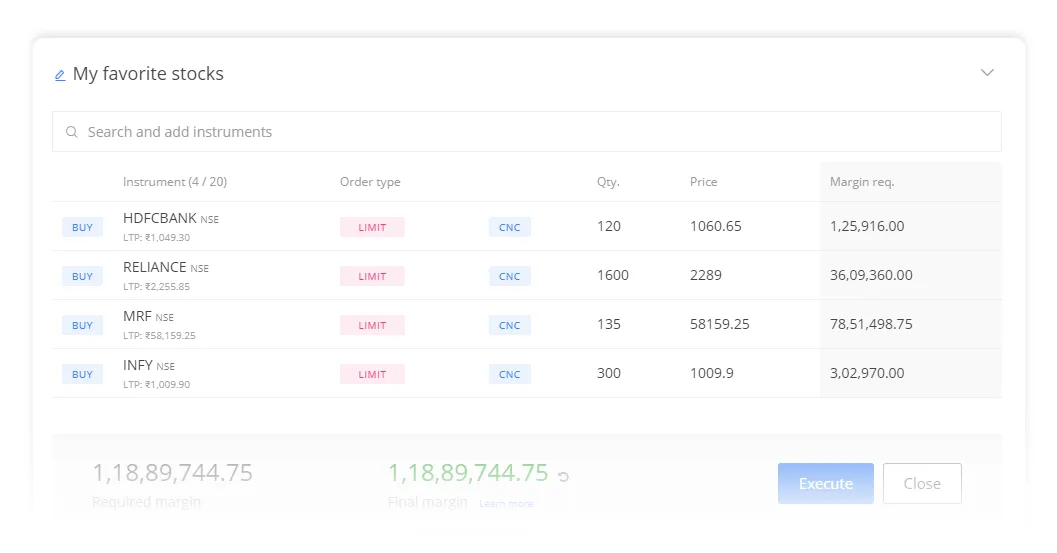Click the Execute button
This screenshot has width=1057, height=553.
826,484
